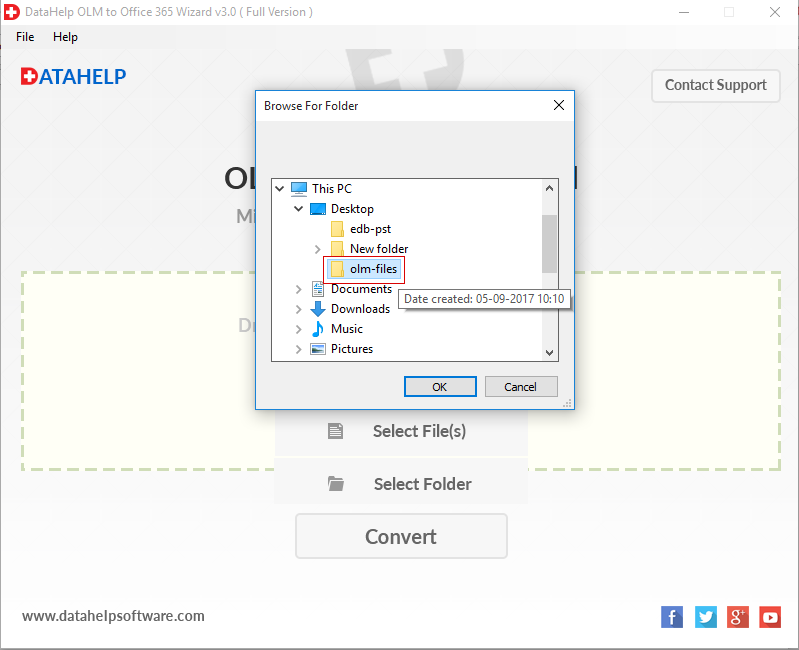Click the dialog resize grip corner

pos(567,403)
